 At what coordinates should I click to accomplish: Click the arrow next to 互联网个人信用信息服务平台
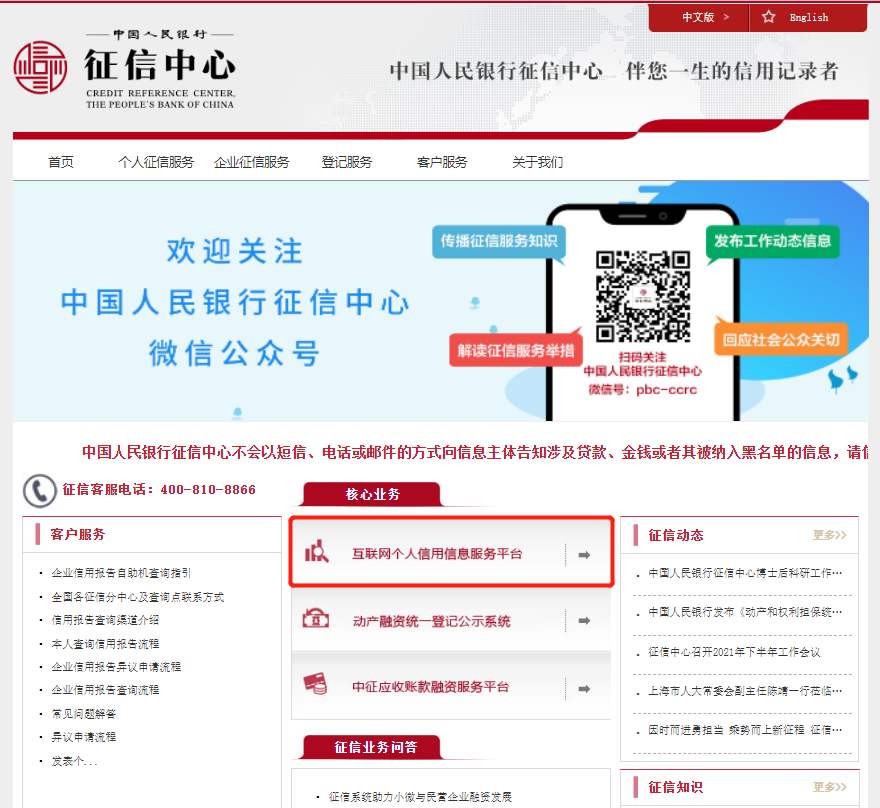[584, 554]
